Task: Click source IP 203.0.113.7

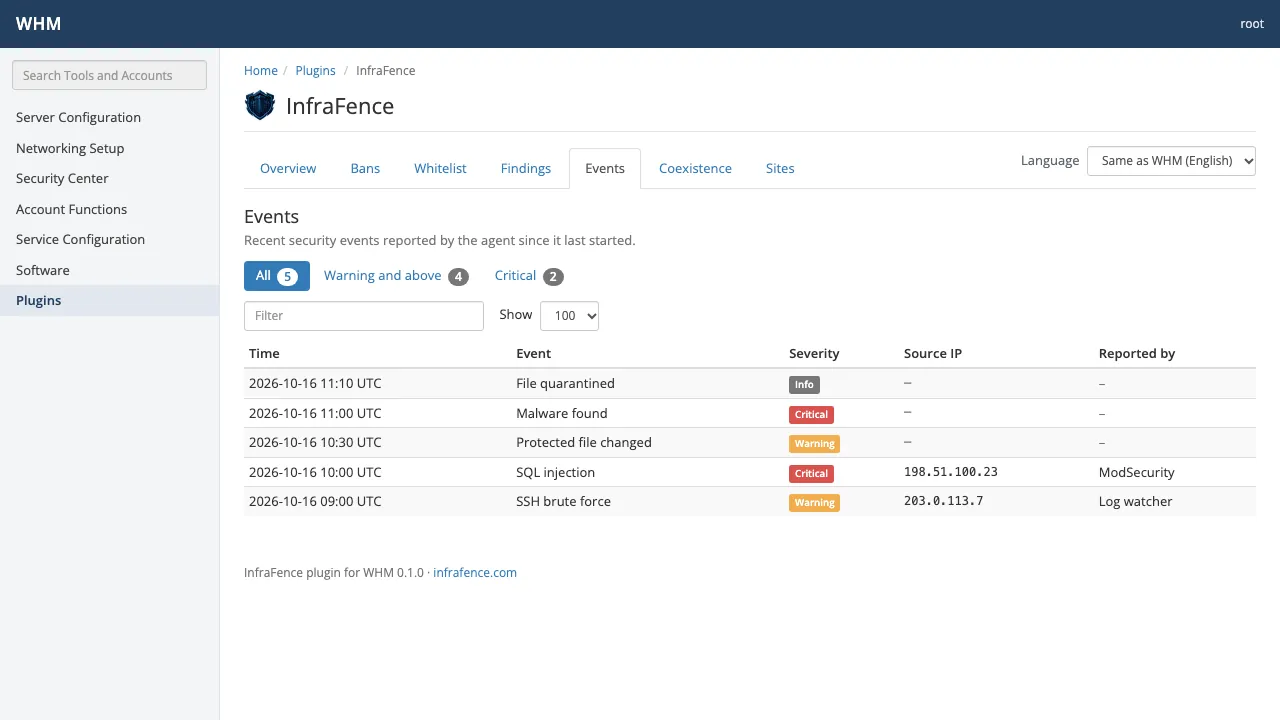Action: click(x=944, y=501)
